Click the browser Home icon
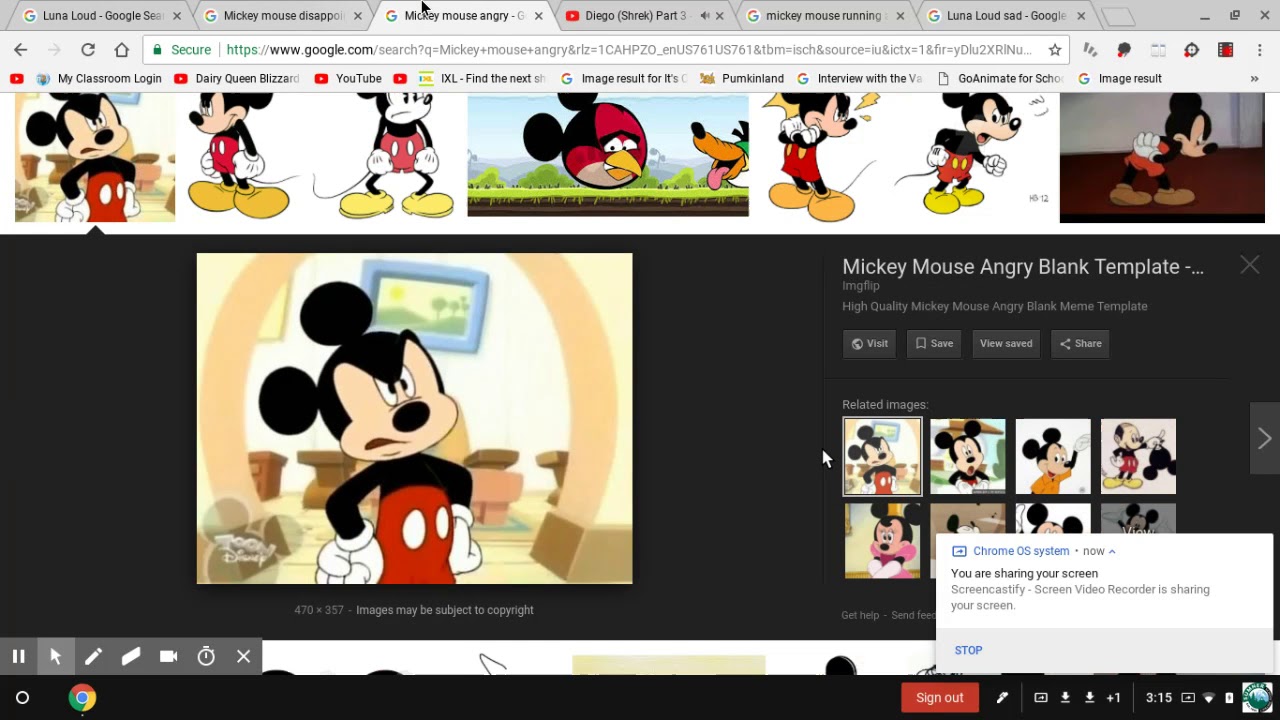The image size is (1280, 720). point(122,50)
